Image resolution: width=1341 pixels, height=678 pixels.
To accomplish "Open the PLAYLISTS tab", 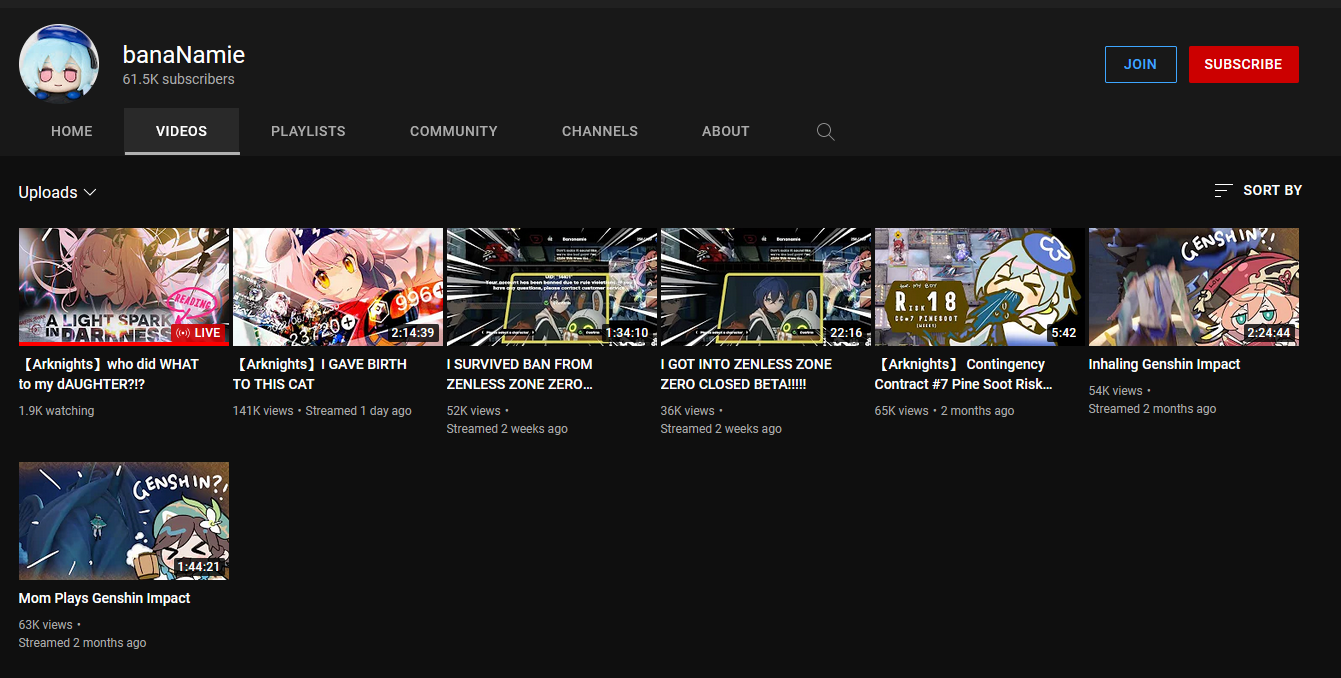I will tap(308, 131).
